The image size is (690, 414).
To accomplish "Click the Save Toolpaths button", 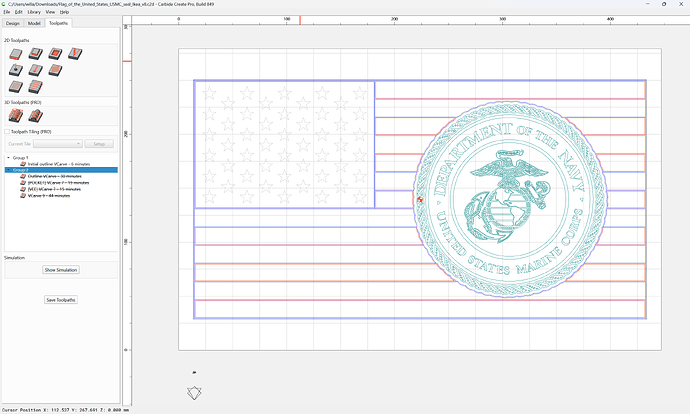I will click(x=61, y=300).
